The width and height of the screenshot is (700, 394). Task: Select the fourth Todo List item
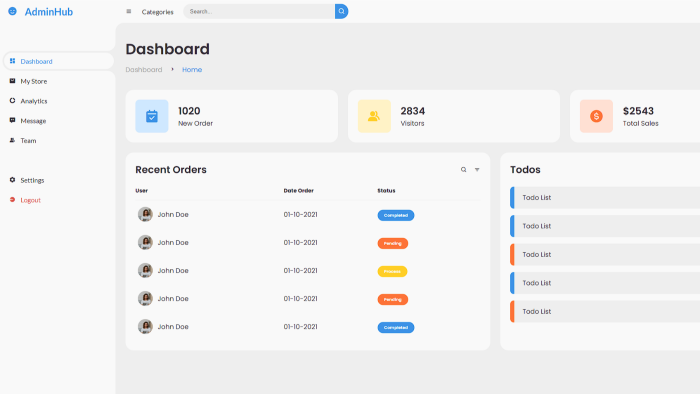[605, 283]
